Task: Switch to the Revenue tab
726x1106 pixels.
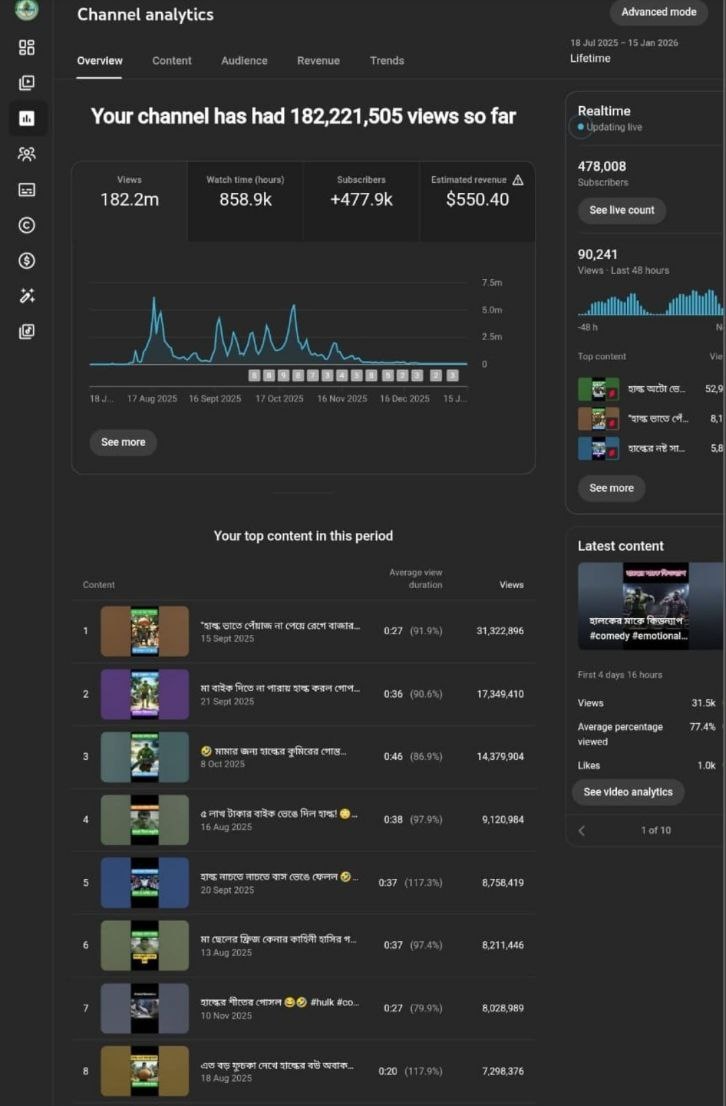Action: (318, 61)
